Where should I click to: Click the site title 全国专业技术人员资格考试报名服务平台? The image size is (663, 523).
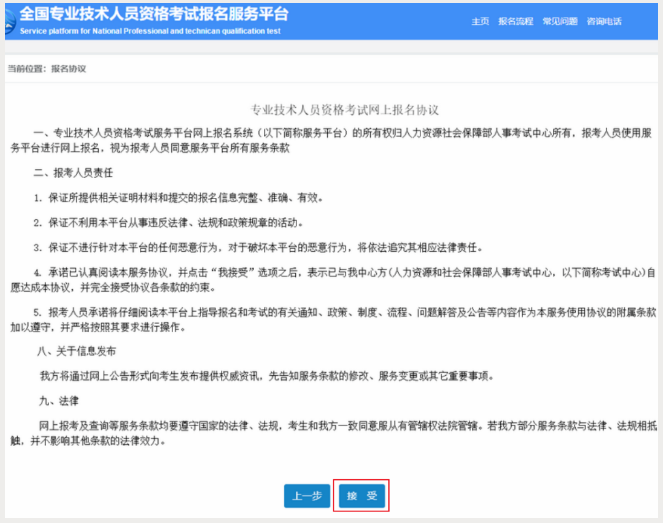point(154,14)
